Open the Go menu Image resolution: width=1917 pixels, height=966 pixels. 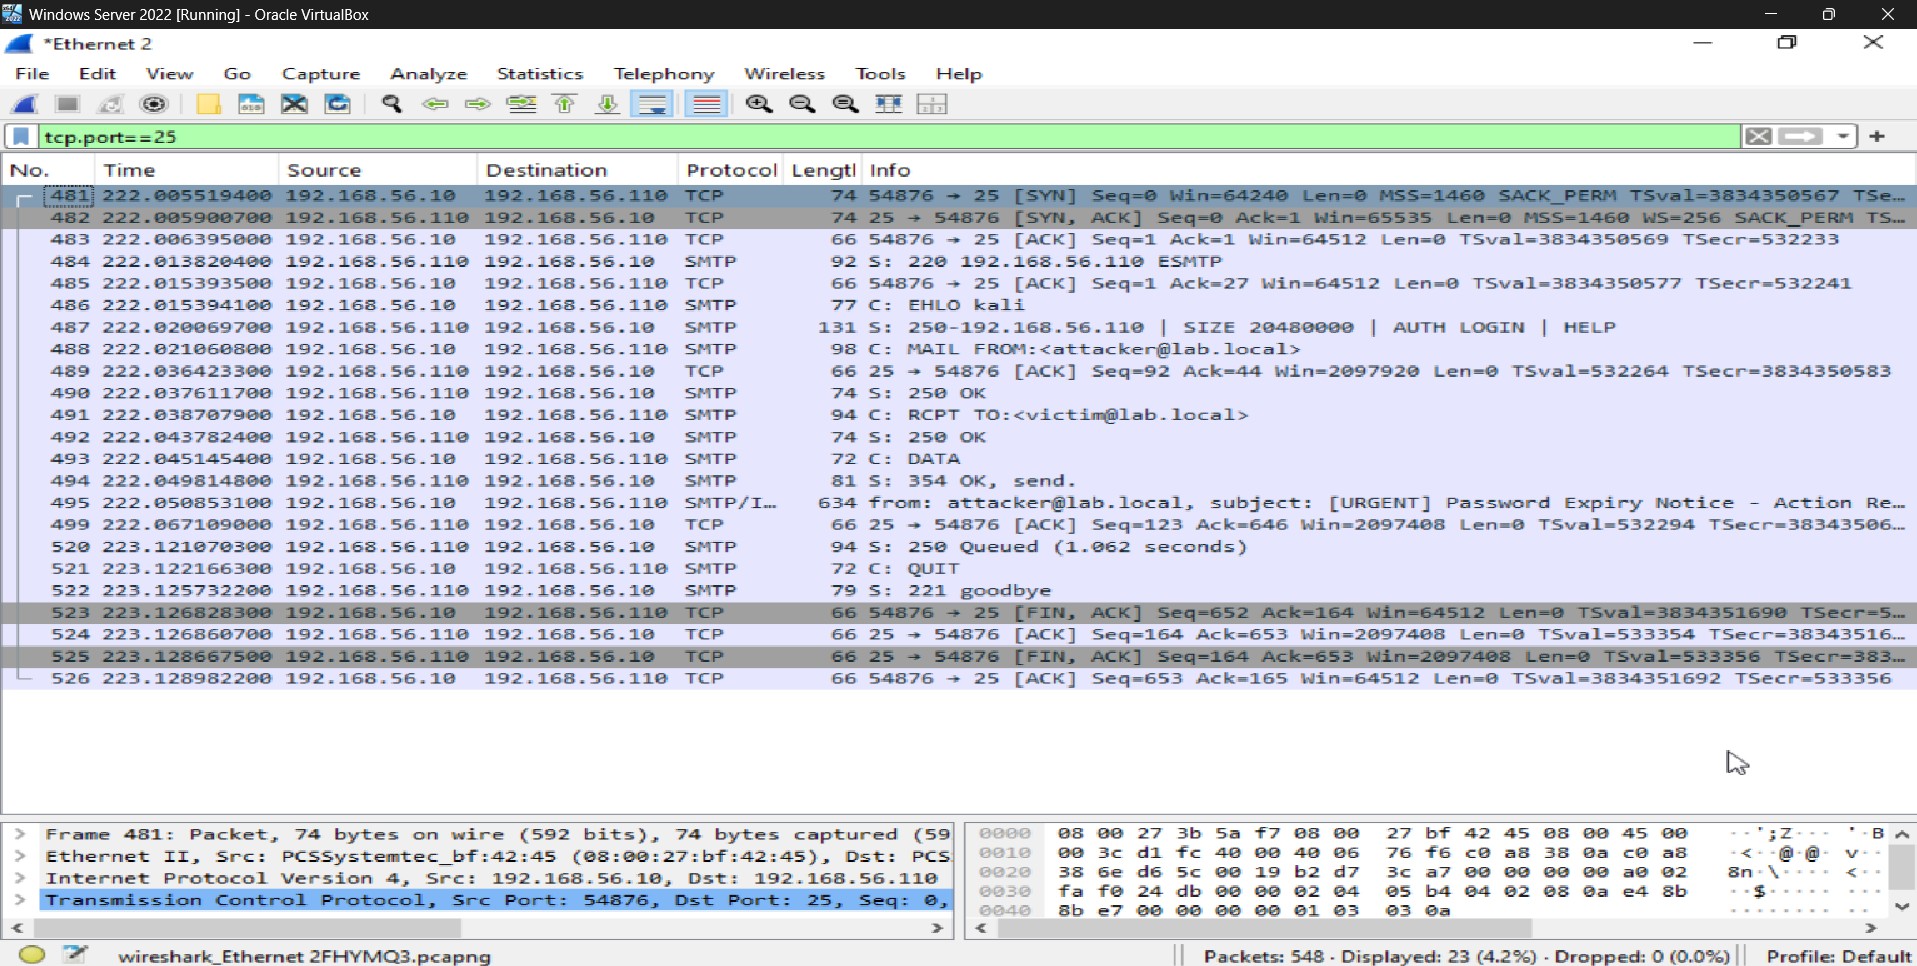pyautogui.click(x=237, y=74)
